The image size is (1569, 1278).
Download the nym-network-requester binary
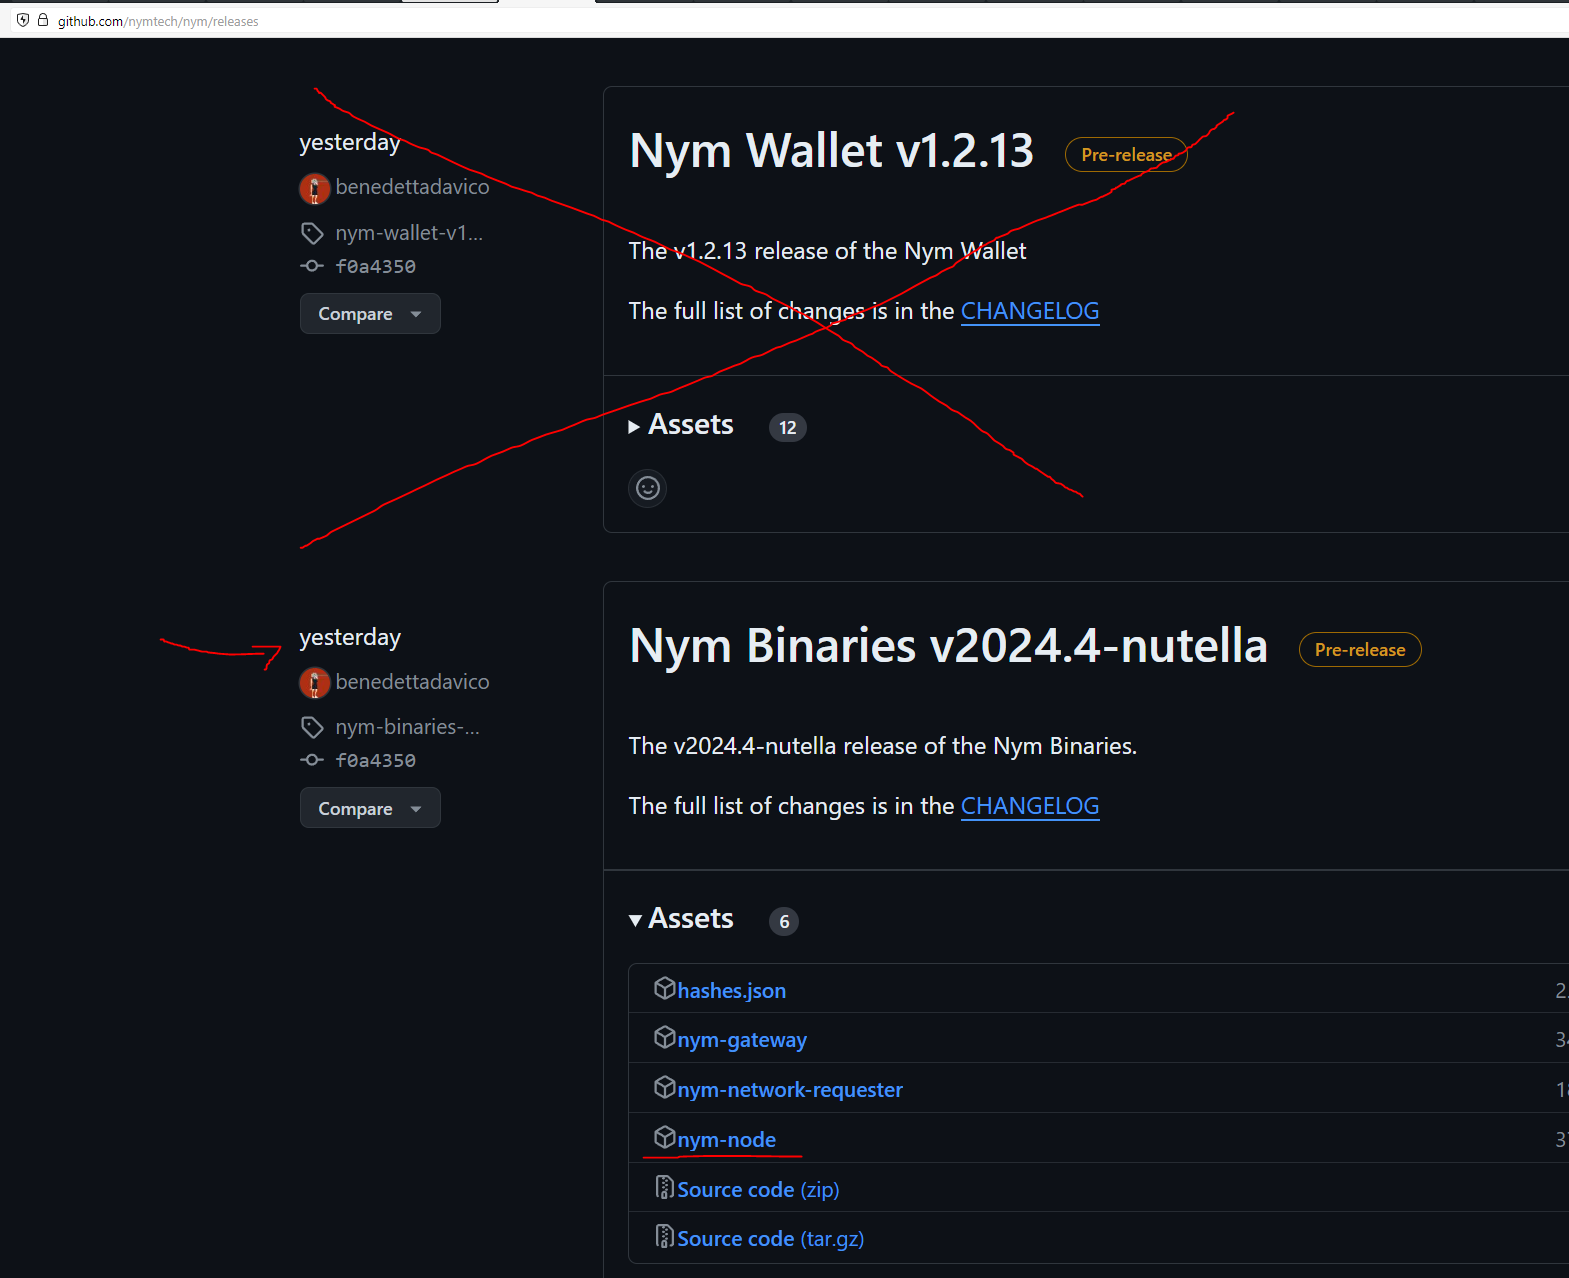point(790,1090)
